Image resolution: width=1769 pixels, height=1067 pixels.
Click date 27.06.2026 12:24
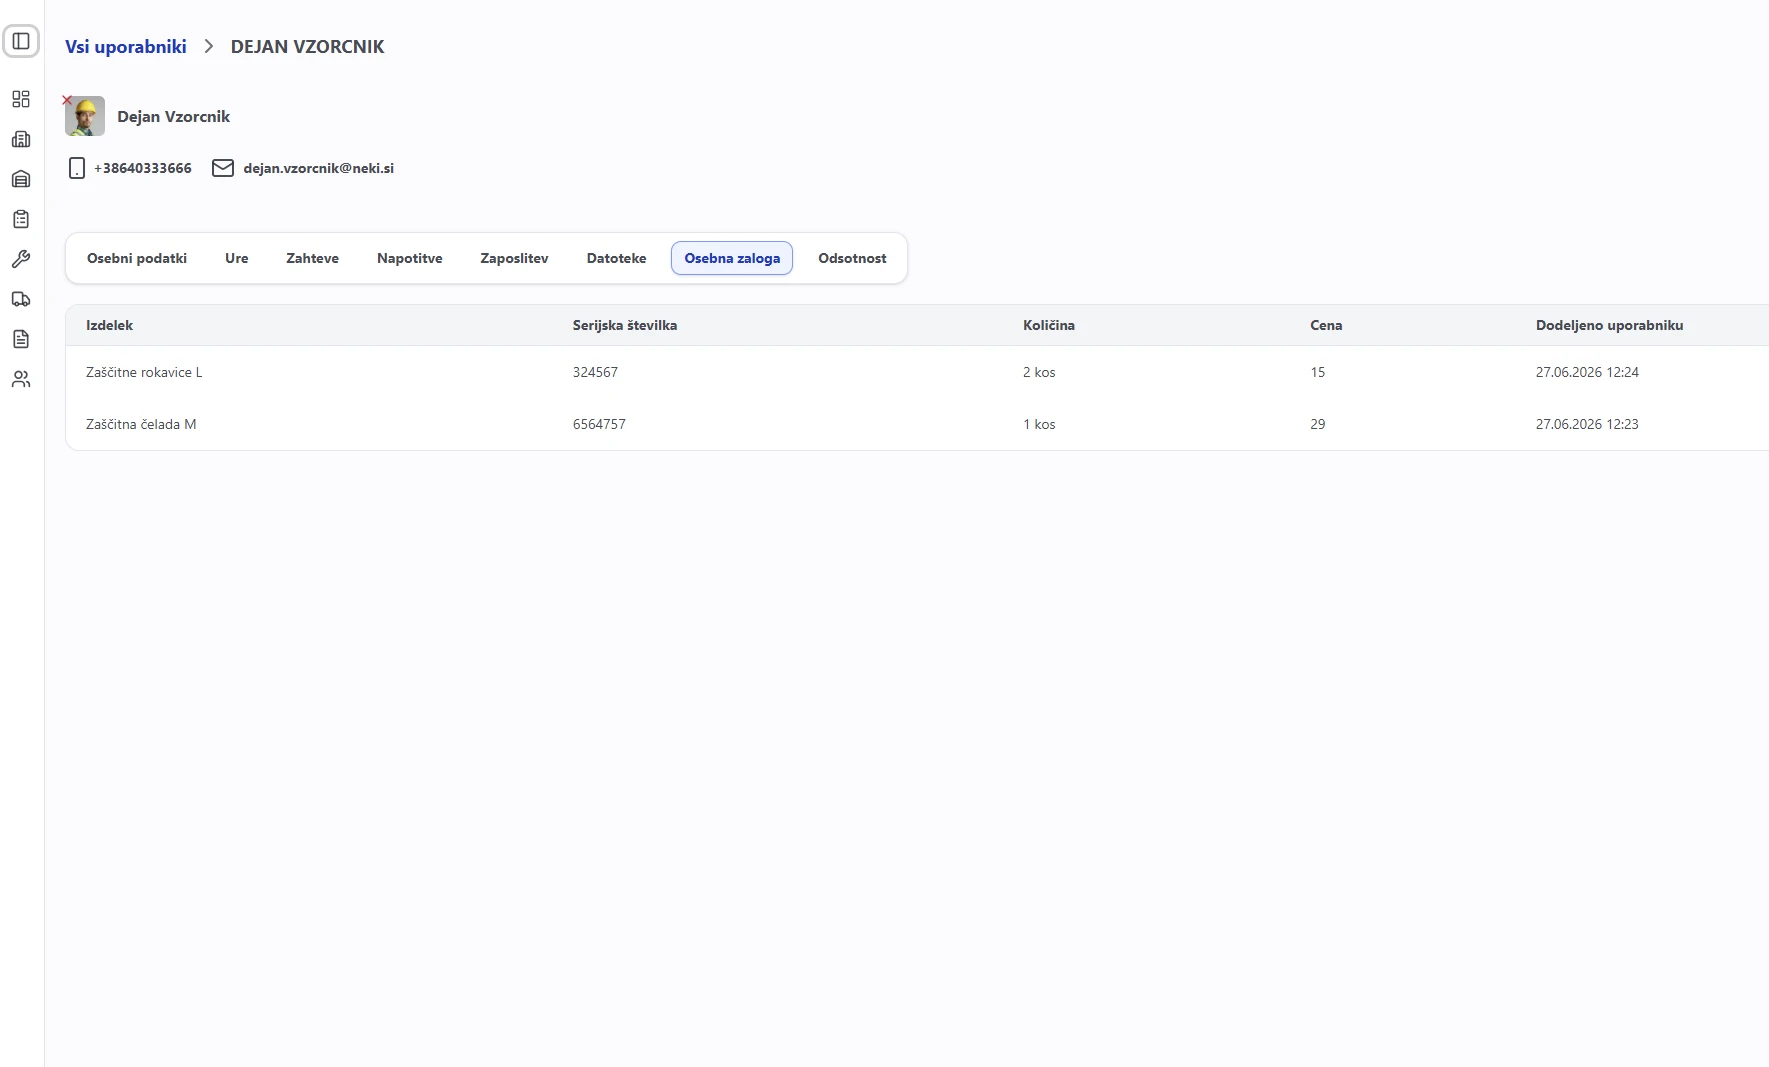[1587, 372]
